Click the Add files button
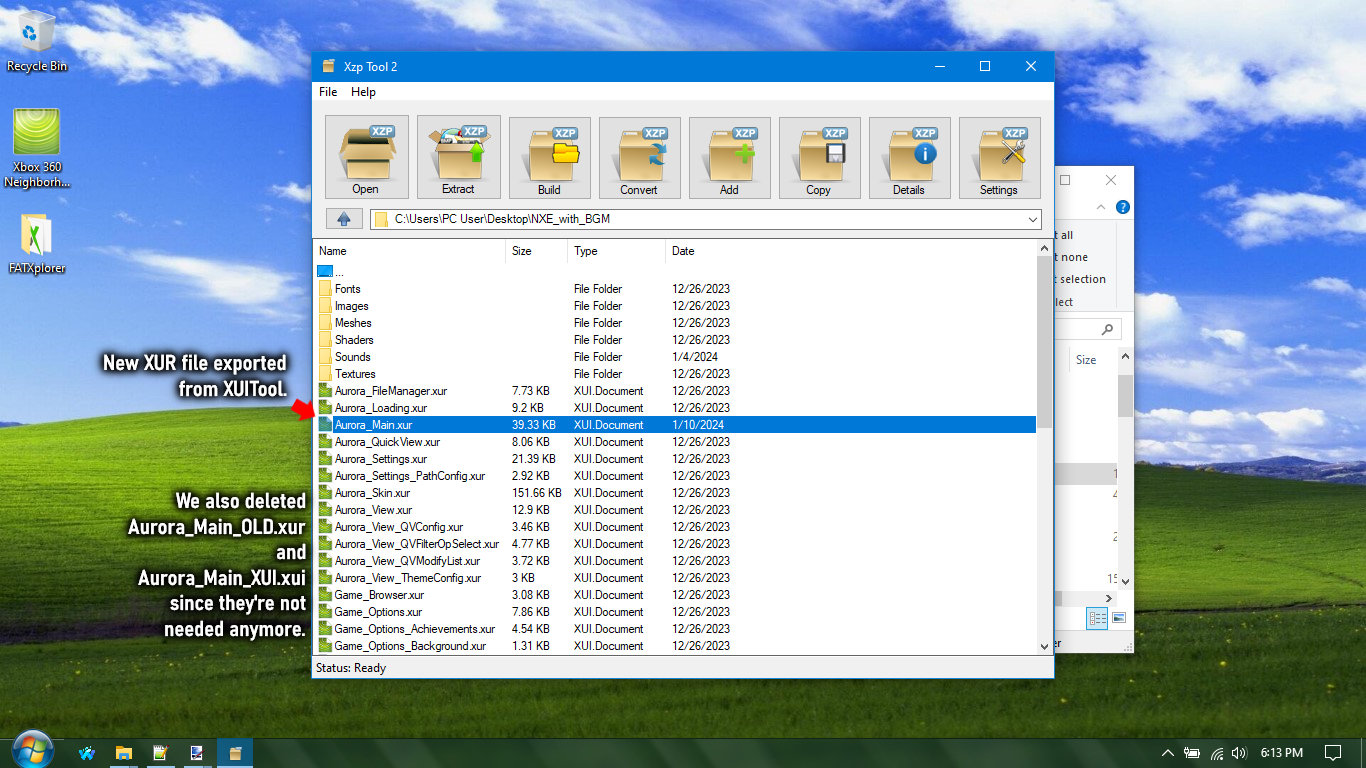1366x768 pixels. click(729, 157)
